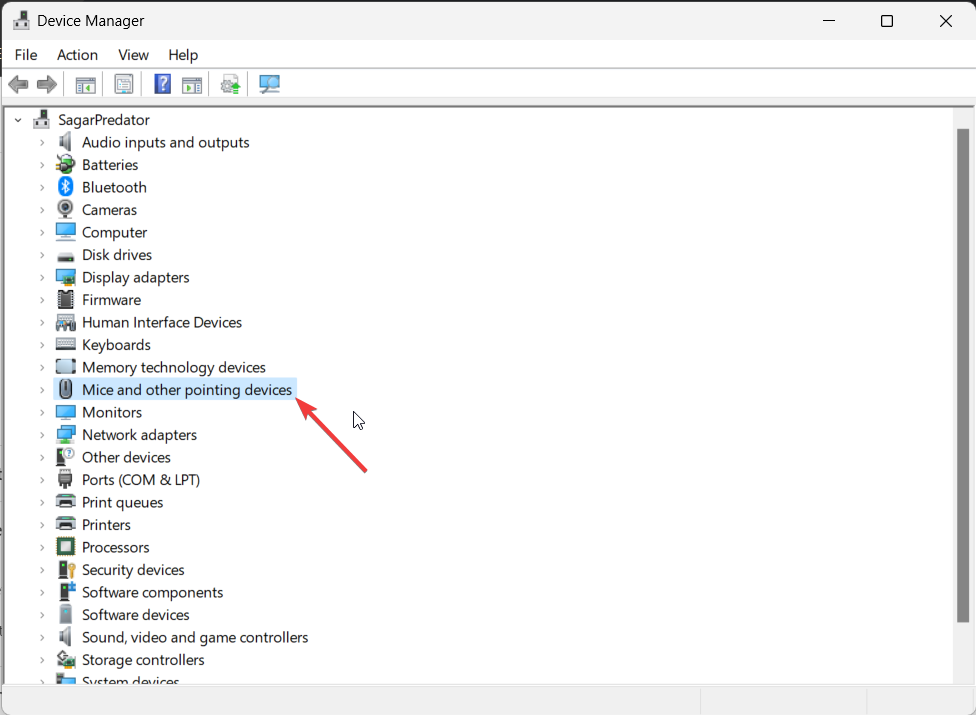Expand Sound, video and game controllers
The height and width of the screenshot is (715, 976).
tap(42, 638)
